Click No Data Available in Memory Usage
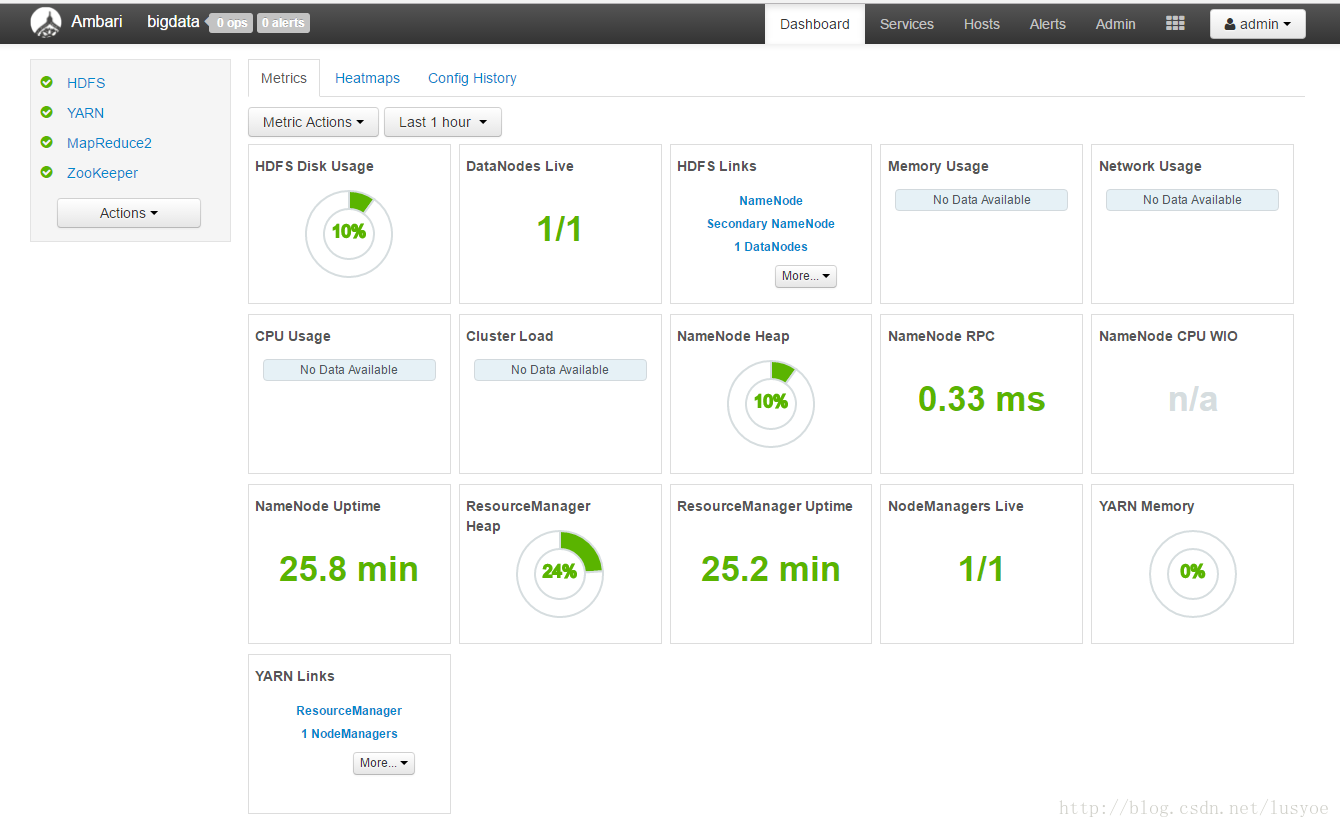This screenshot has height=828, width=1340. click(x=982, y=200)
